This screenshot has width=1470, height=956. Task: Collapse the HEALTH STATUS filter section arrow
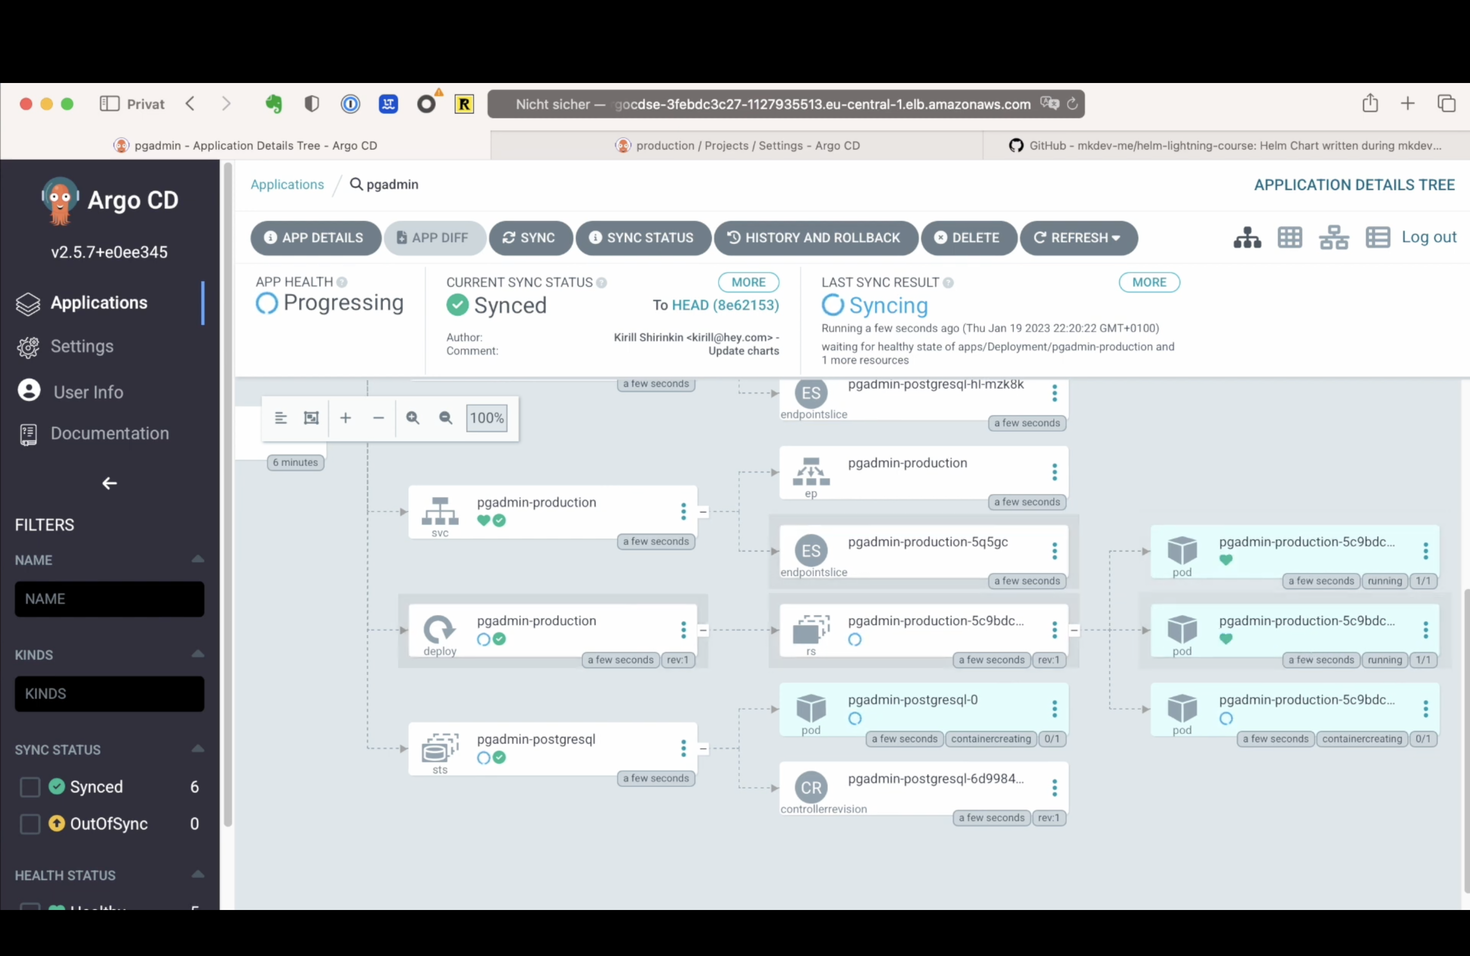(x=197, y=875)
